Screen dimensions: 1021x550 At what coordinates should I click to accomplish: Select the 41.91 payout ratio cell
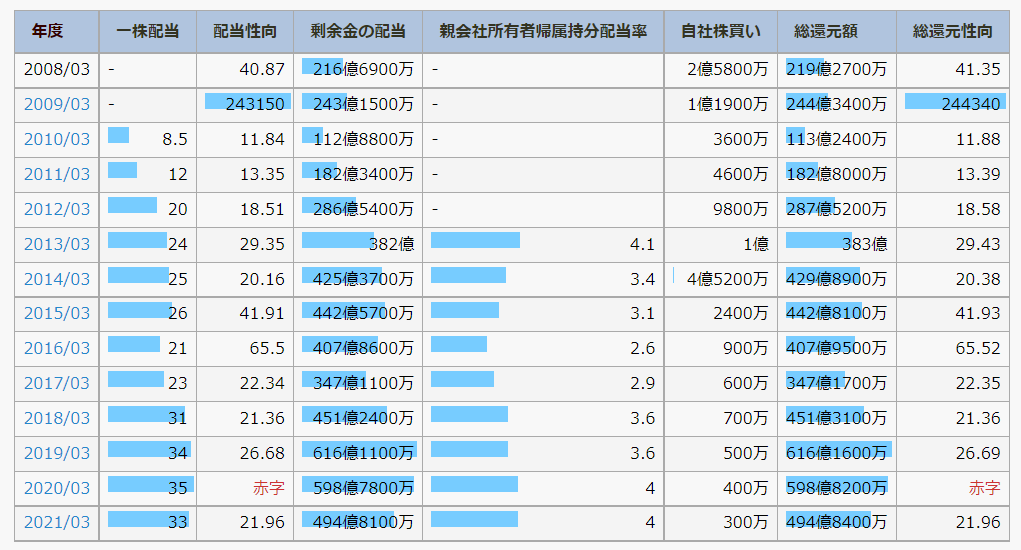point(245,314)
